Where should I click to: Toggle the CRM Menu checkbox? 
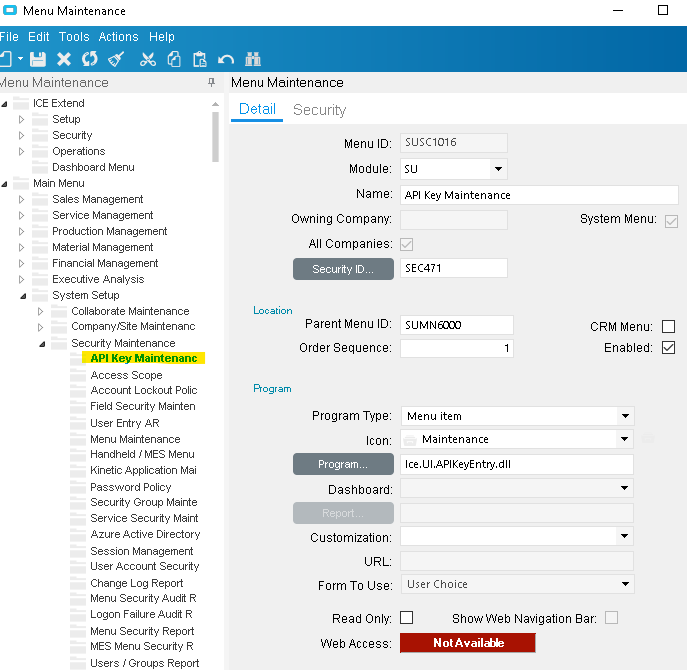pyautogui.click(x=668, y=327)
